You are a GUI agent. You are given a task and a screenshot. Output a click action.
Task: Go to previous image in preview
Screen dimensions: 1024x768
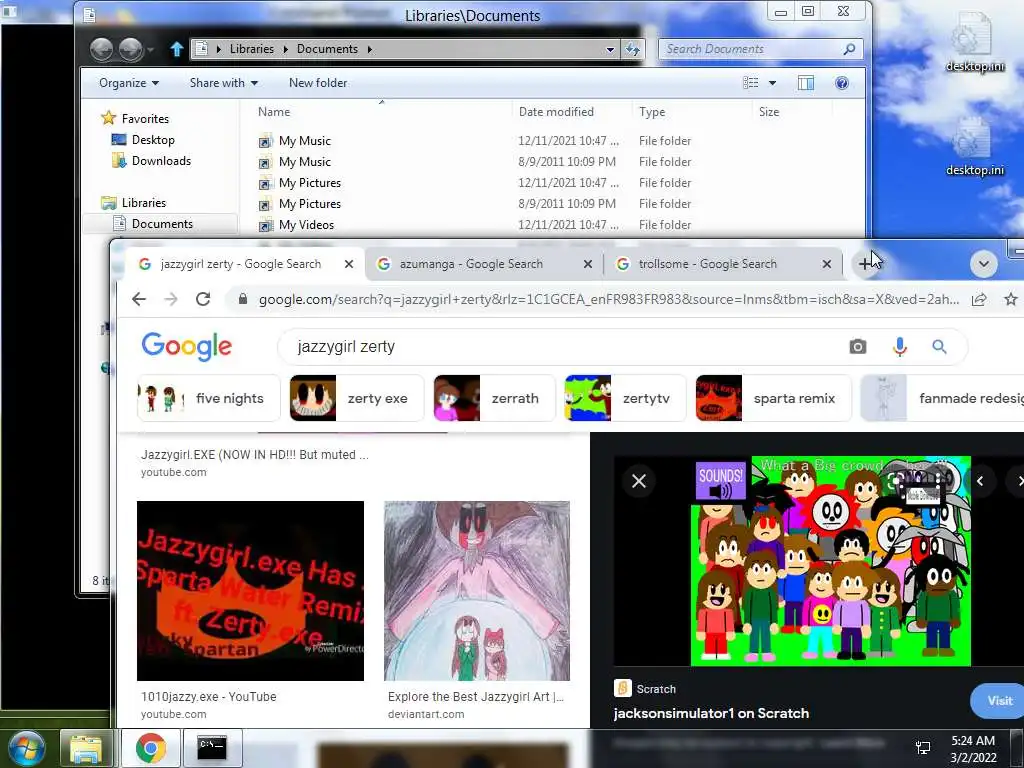[x=980, y=481]
